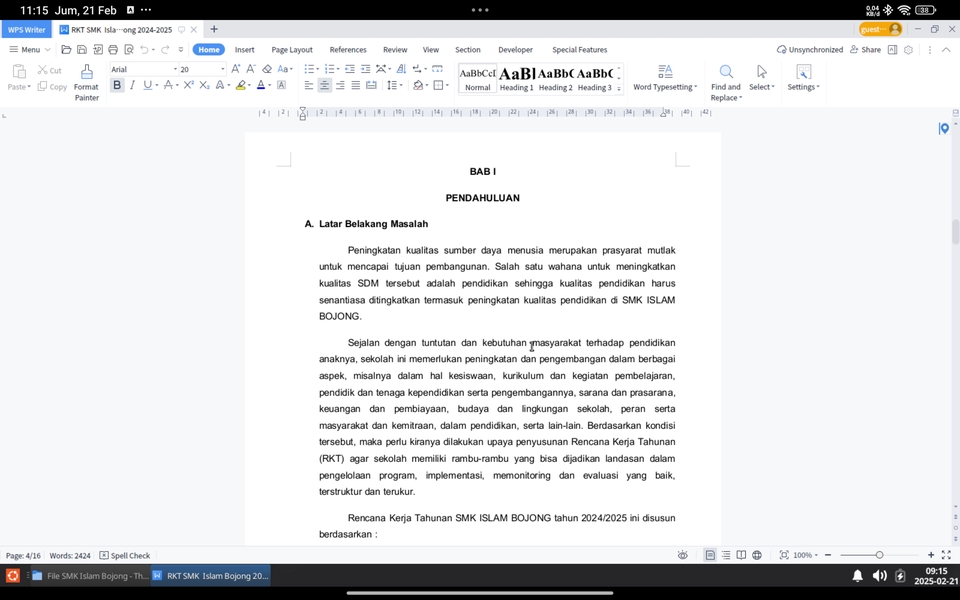Toggle Italic formatting
The height and width of the screenshot is (600, 960).
(x=132, y=85)
